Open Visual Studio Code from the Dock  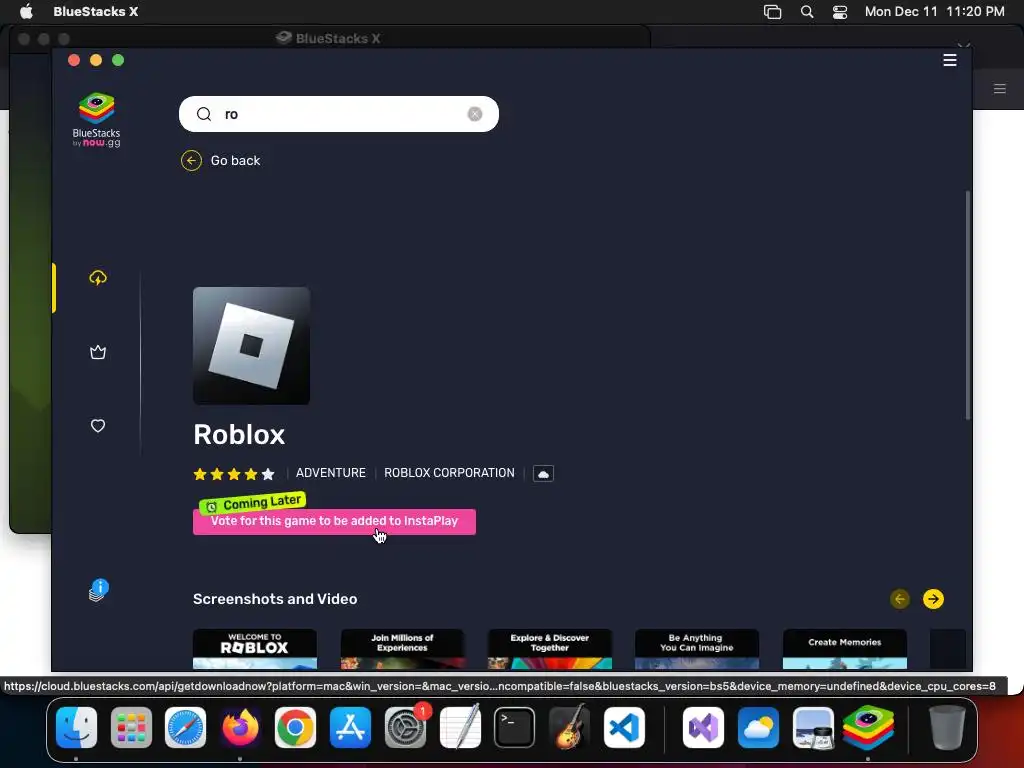[x=624, y=728]
